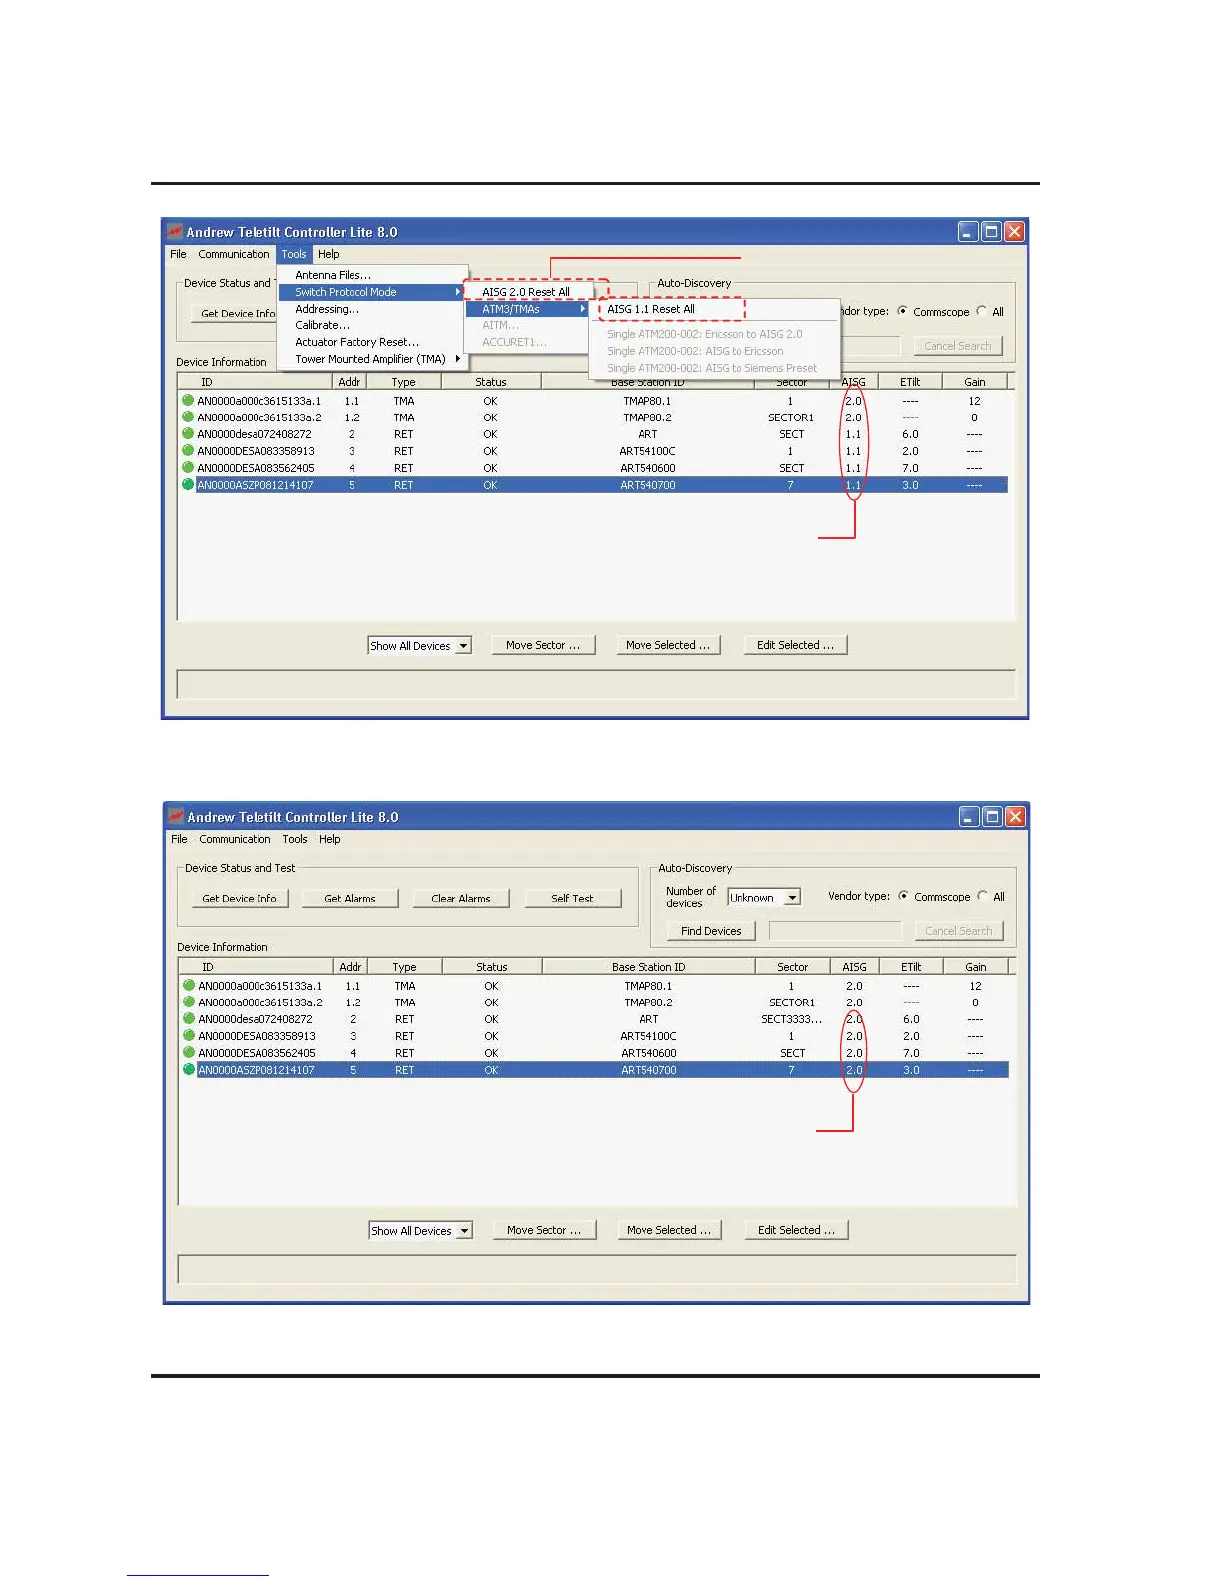
Task: Open Communication menu in menu-open window
Action: click(x=234, y=254)
